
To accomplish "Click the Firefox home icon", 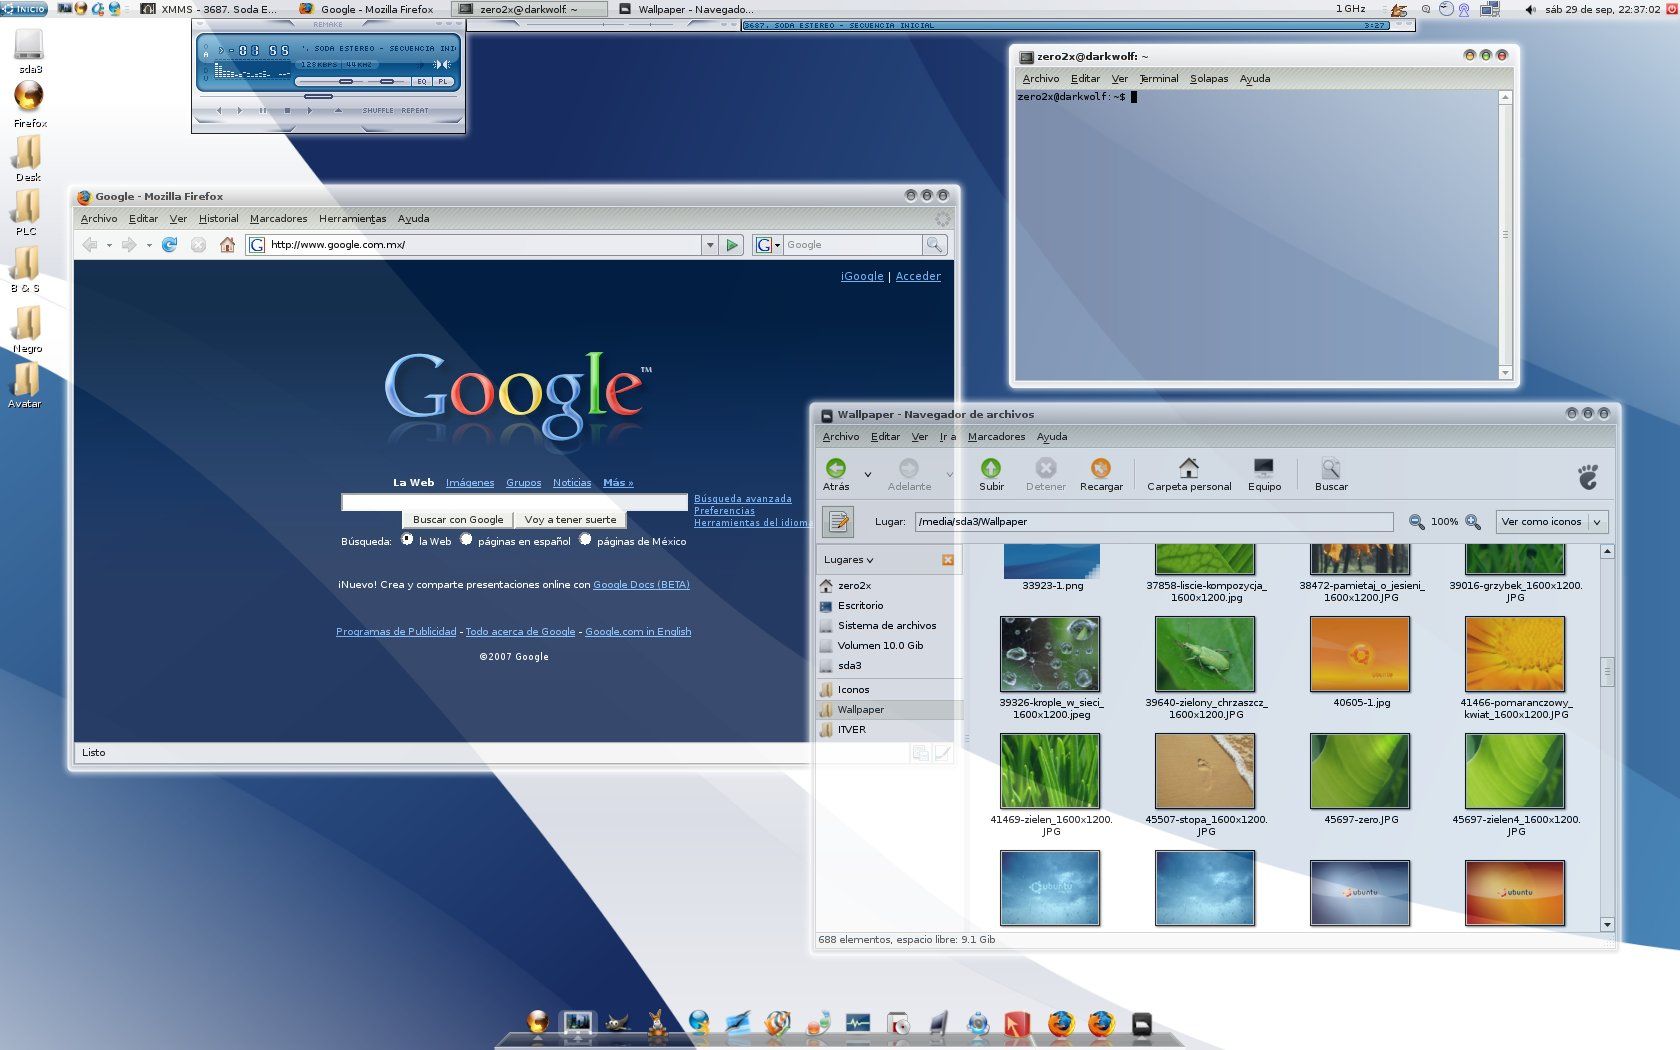I will tap(227, 245).
